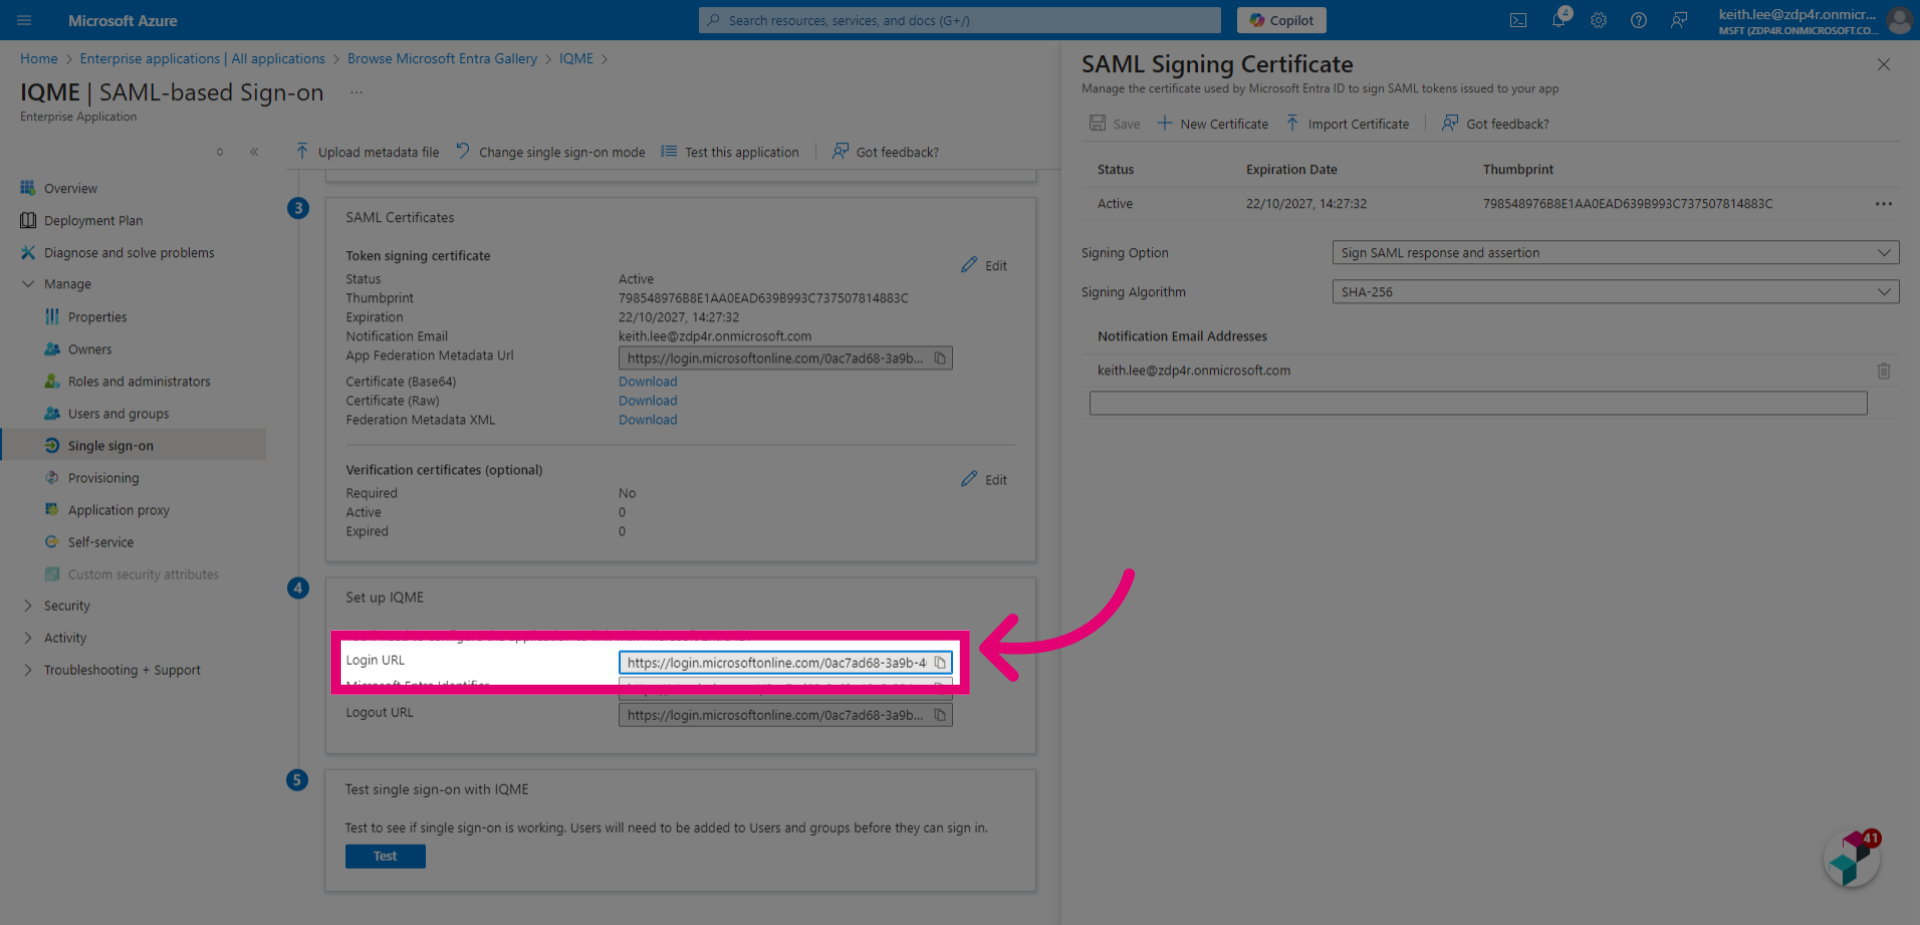Click Got feedback in SAML-based Sign-on toolbar
1920x925 pixels.
pyautogui.click(x=886, y=152)
